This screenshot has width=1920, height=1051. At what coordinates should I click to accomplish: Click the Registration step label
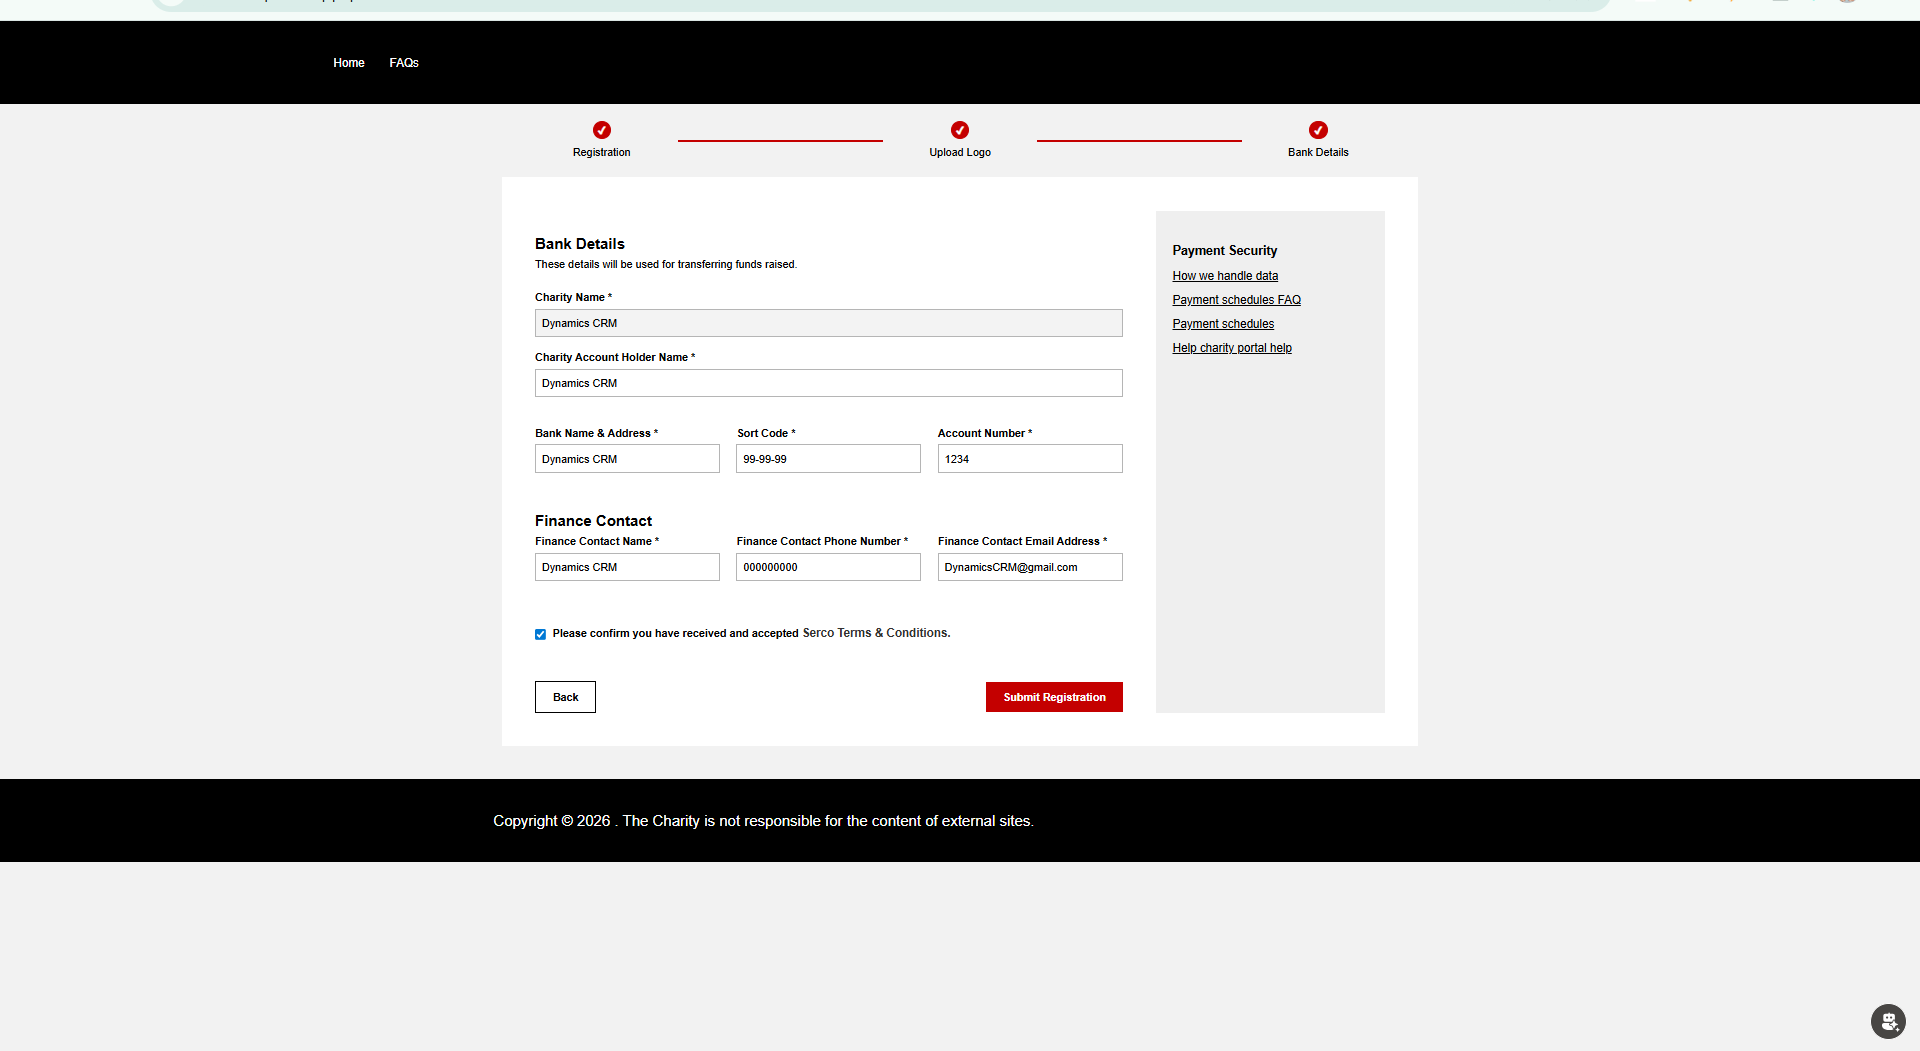point(601,152)
